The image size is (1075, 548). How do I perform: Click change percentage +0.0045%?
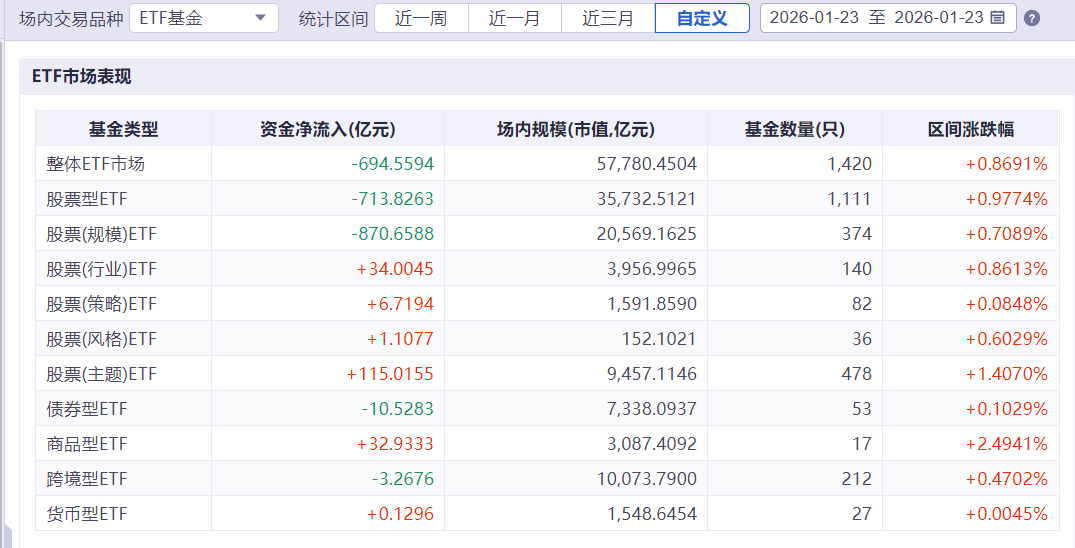click(1006, 514)
